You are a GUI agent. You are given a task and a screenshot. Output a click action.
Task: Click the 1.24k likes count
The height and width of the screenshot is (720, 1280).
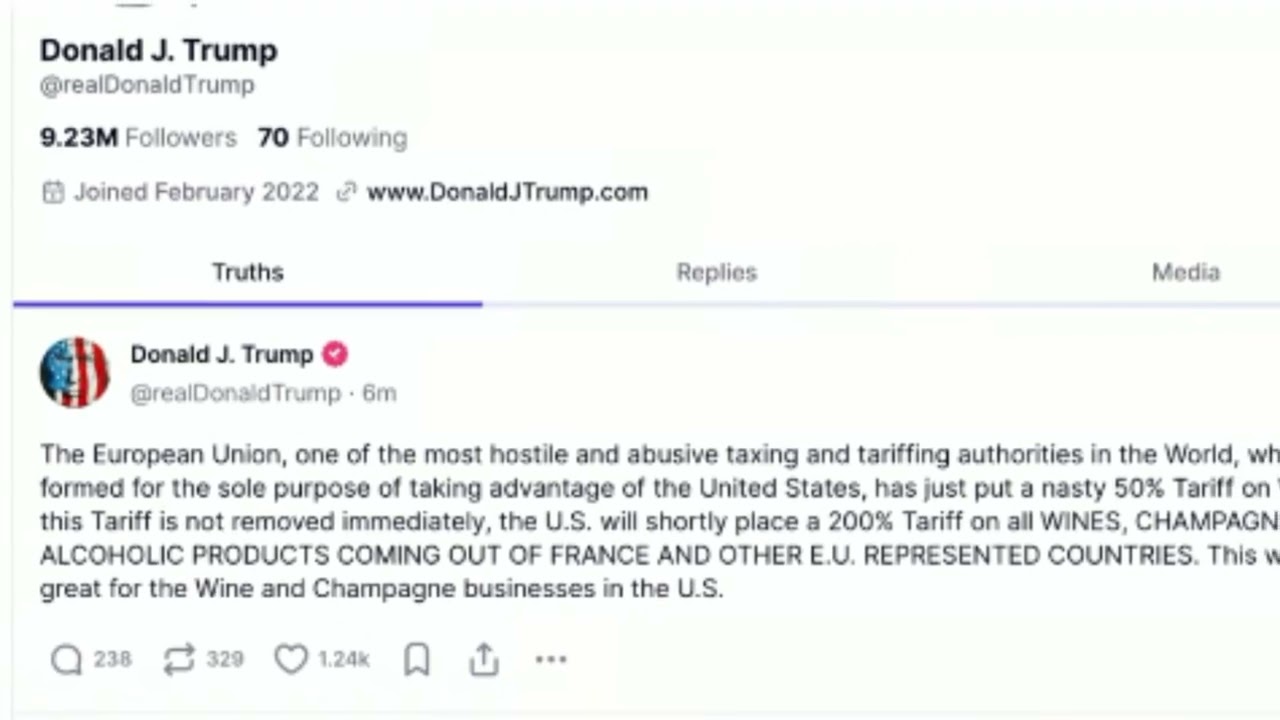pos(343,659)
